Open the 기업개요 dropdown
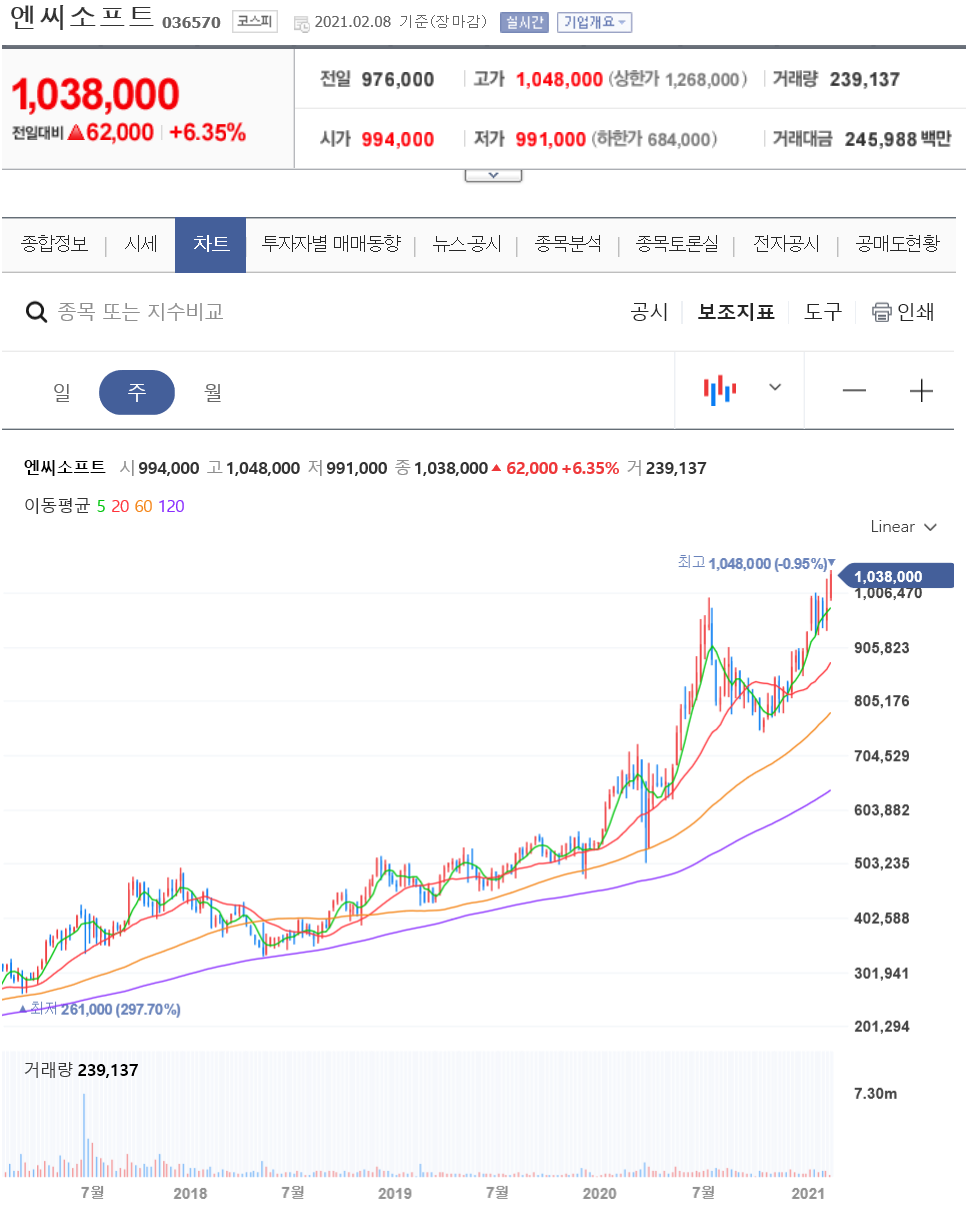 click(595, 22)
